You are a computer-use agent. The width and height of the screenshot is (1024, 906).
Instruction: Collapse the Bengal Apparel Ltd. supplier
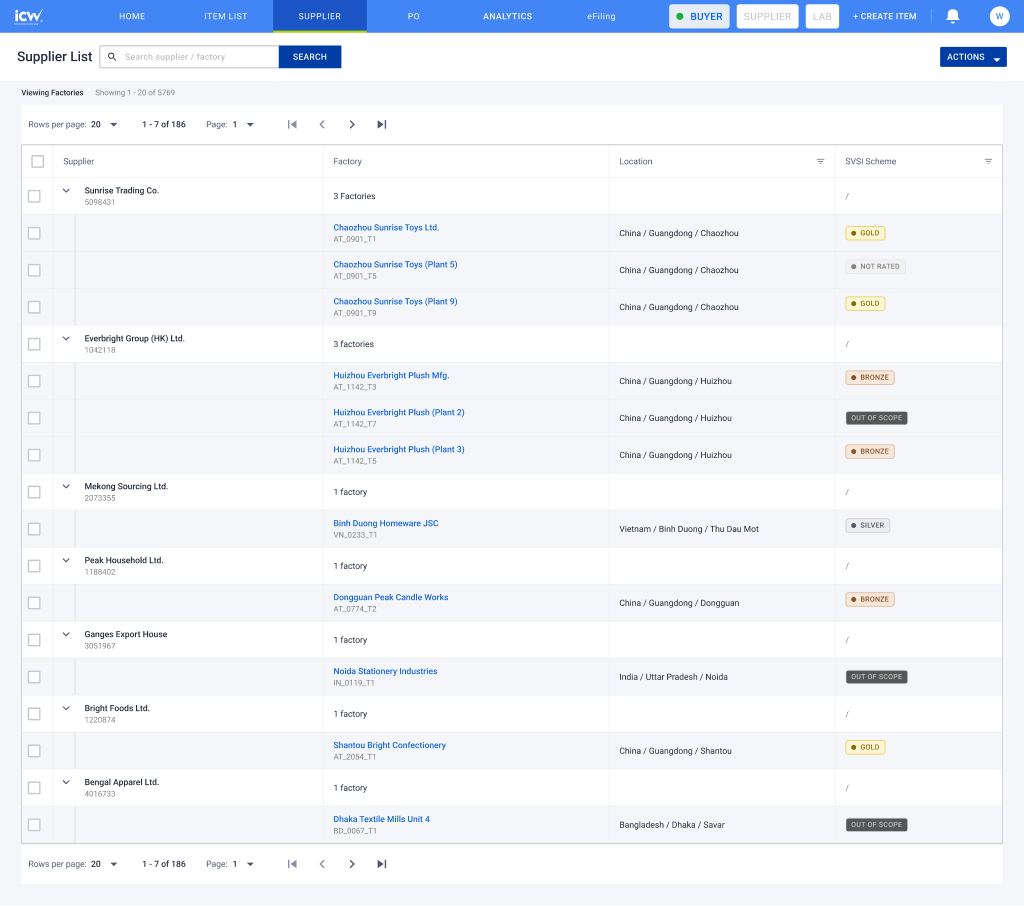(66, 782)
